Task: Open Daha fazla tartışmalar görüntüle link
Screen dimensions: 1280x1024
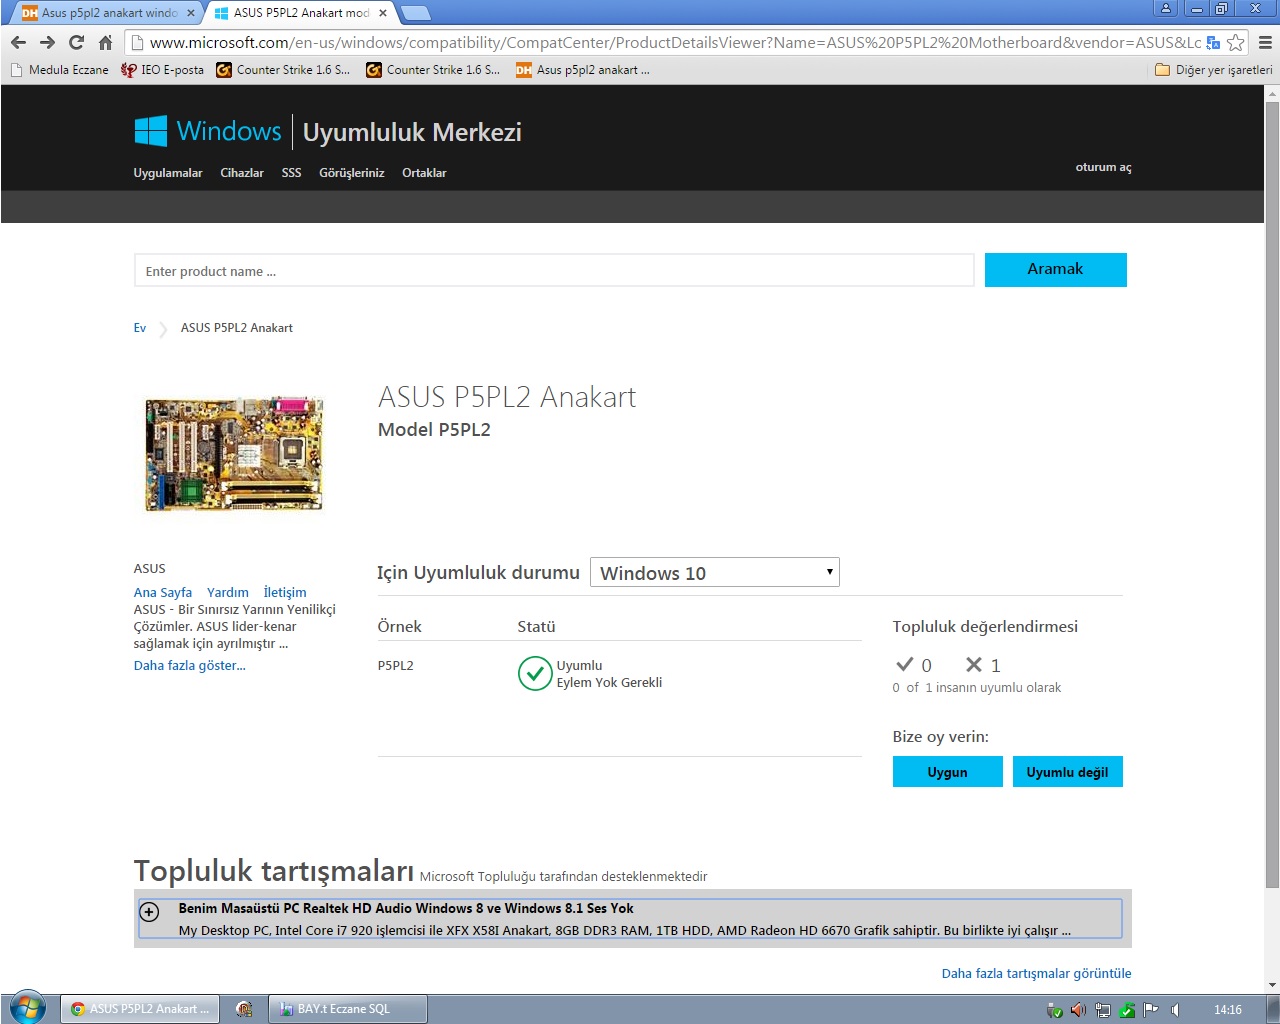Action: 1037,973
